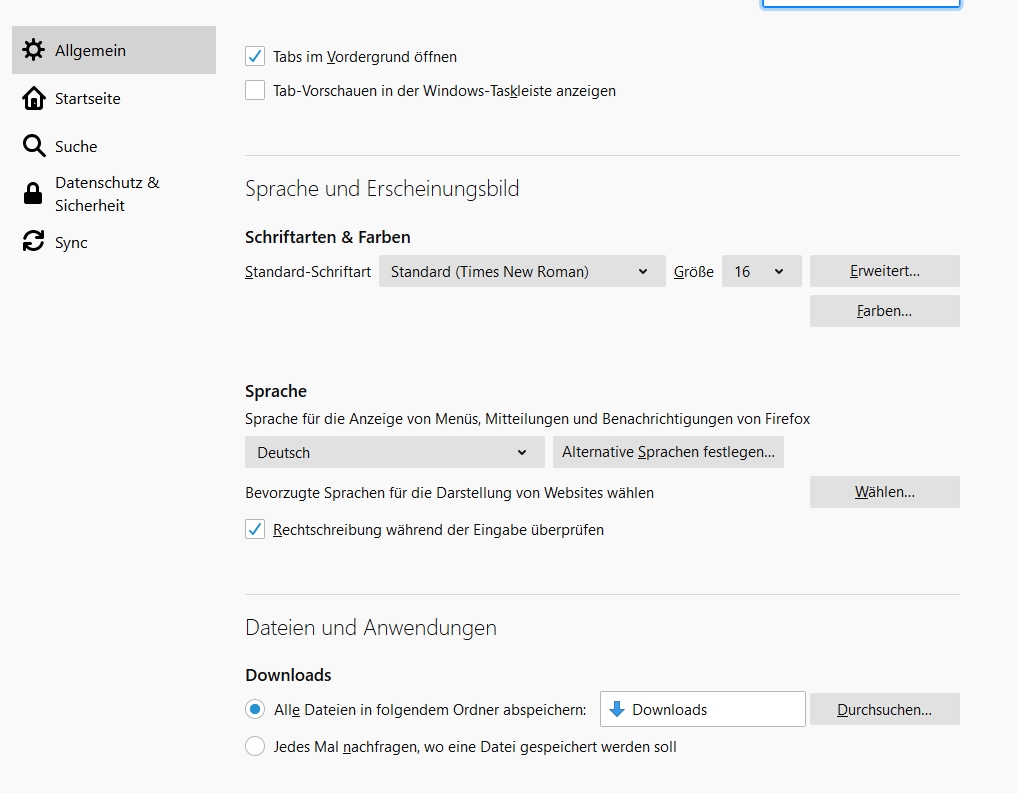Enable Tab-Vorschauen in der Windows-Taskleiste

coord(255,91)
